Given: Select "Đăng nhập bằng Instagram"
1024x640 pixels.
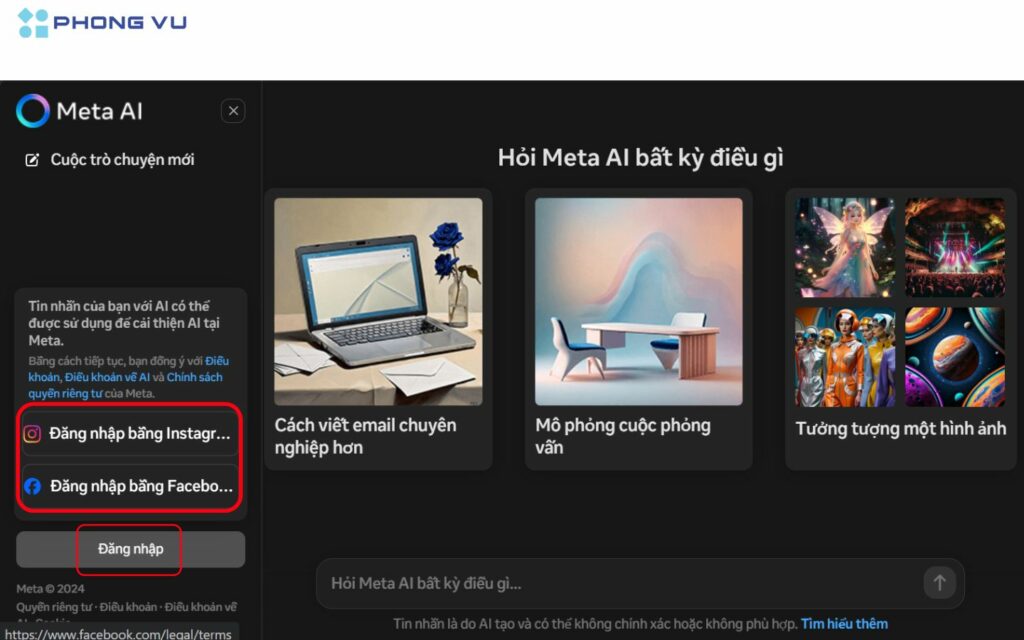Looking at the screenshot, I should 128,433.
